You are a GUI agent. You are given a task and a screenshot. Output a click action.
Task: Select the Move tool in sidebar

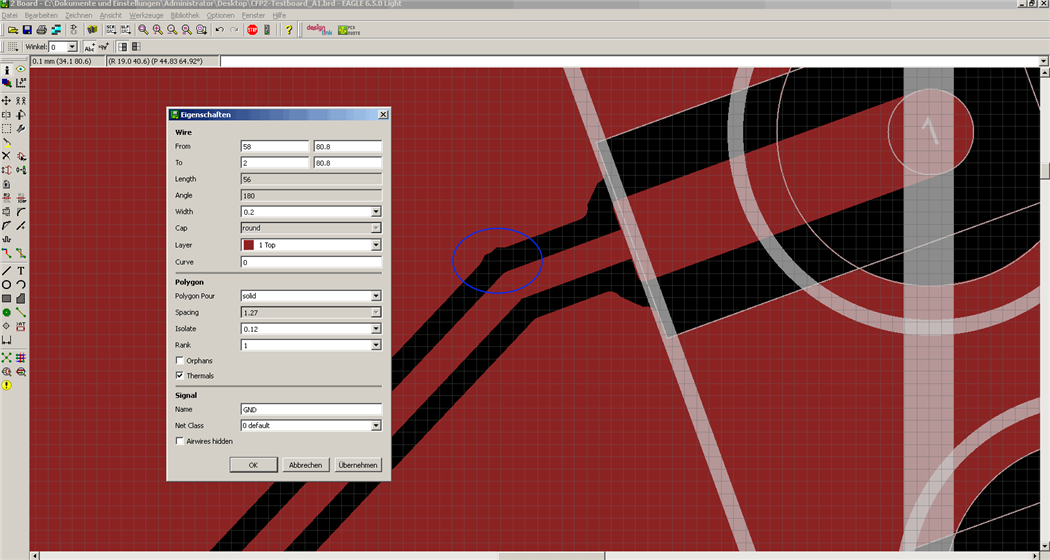[x=6, y=101]
